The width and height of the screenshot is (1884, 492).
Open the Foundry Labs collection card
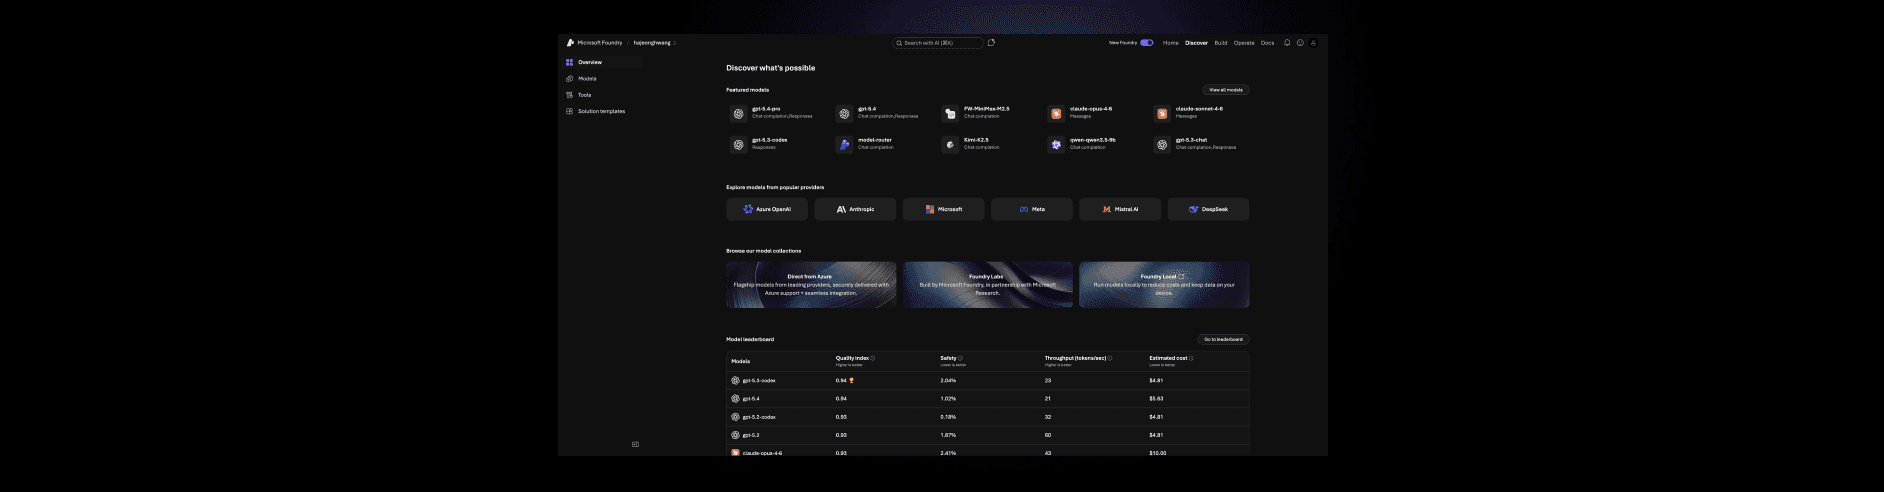988,285
